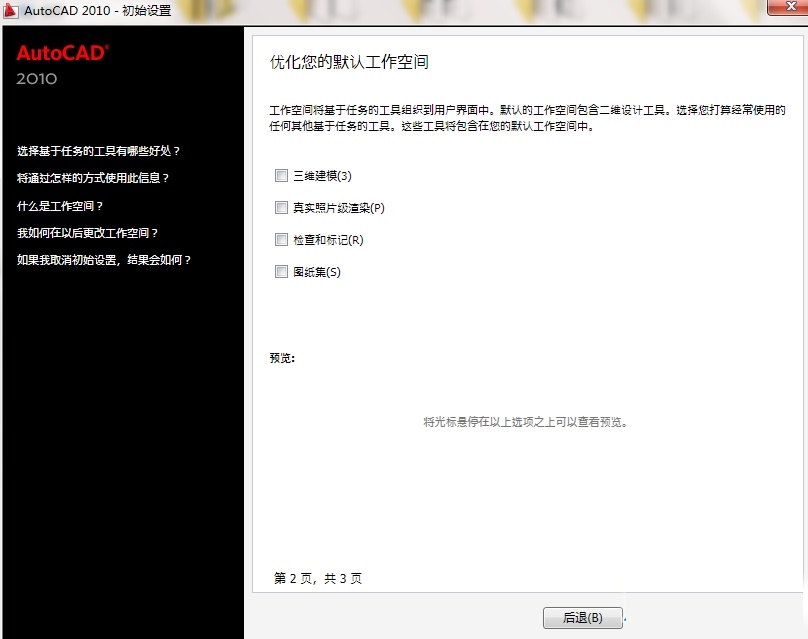Viewport: 808px width, 639px height.
Task: Click the AutoCAD app icon in title bar
Action: pyautogui.click(x=11, y=10)
